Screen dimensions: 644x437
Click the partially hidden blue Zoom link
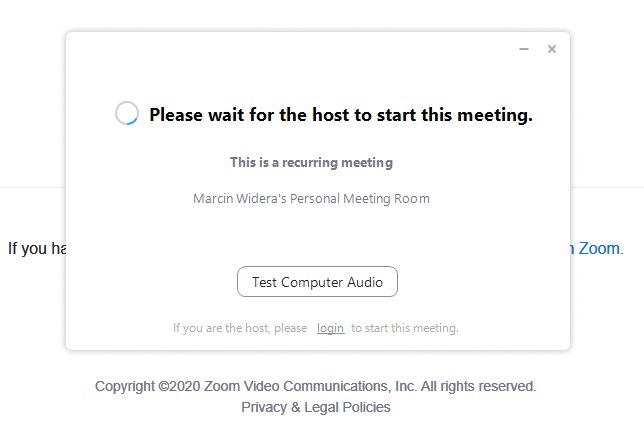[598, 249]
